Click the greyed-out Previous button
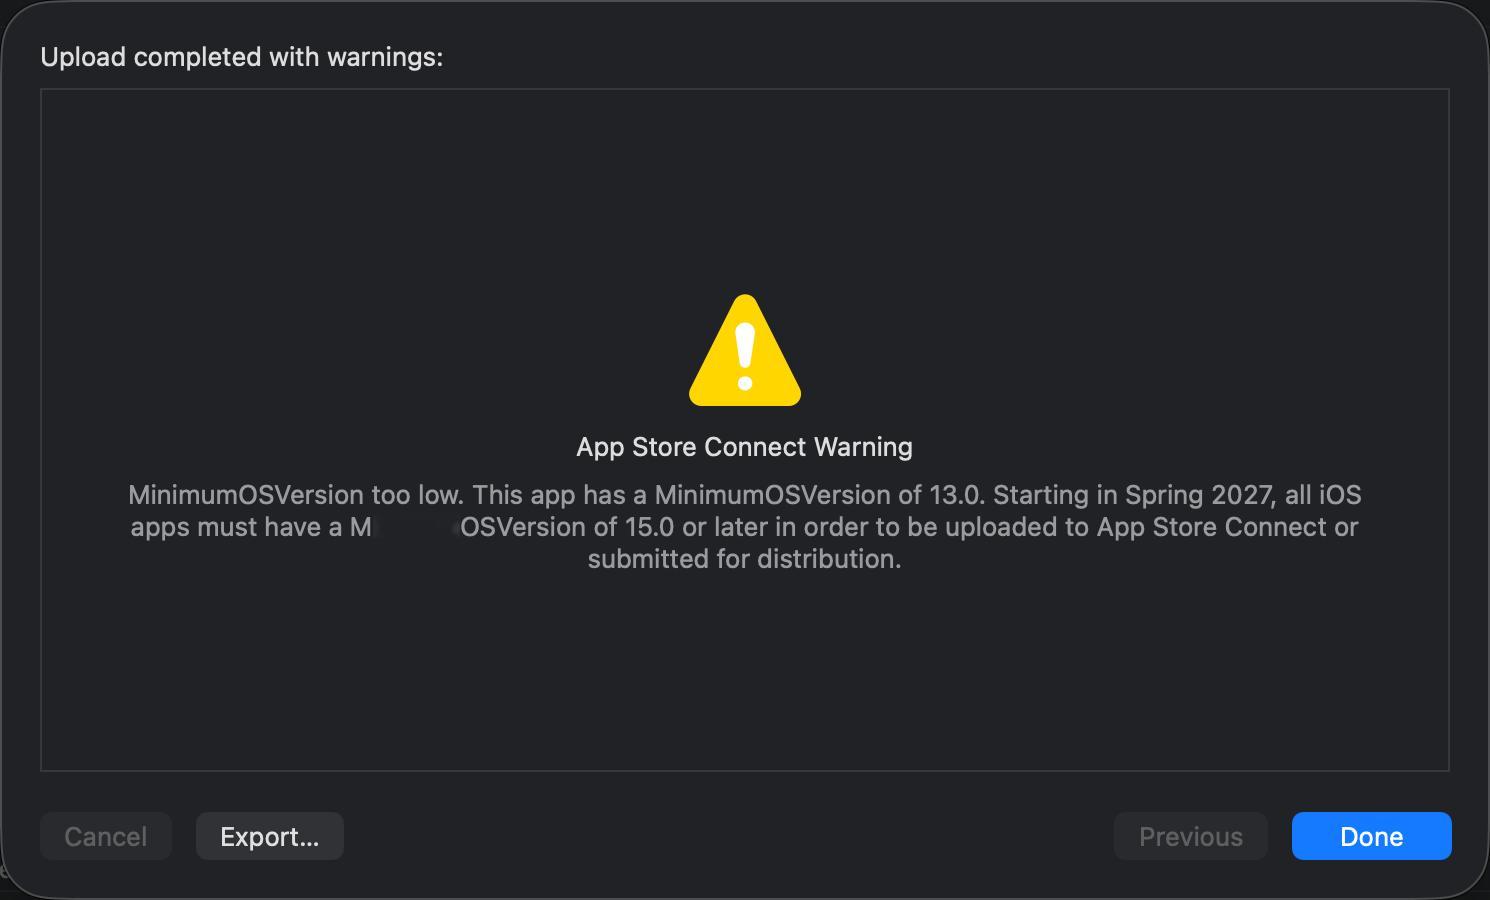Viewport: 1490px width, 900px height. pyautogui.click(x=1191, y=836)
